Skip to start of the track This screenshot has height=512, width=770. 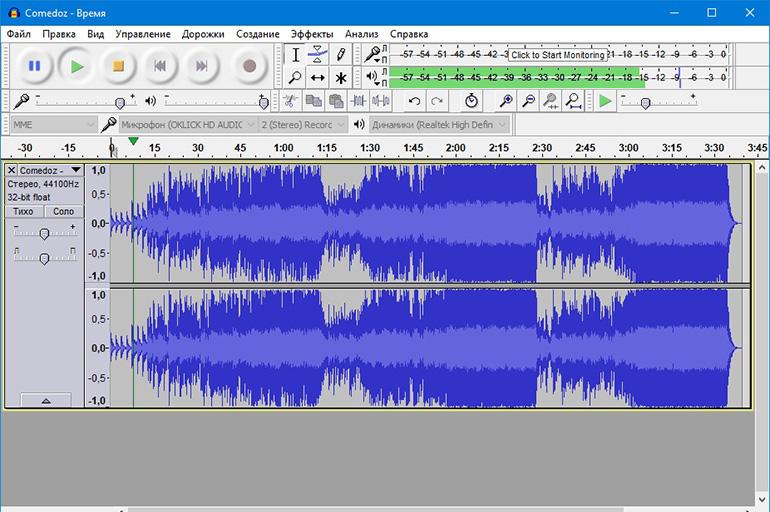[160, 66]
